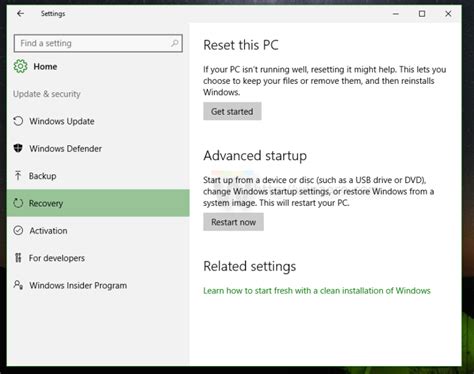Select the Backup section
The height and width of the screenshot is (374, 474).
pyautogui.click(x=98, y=176)
